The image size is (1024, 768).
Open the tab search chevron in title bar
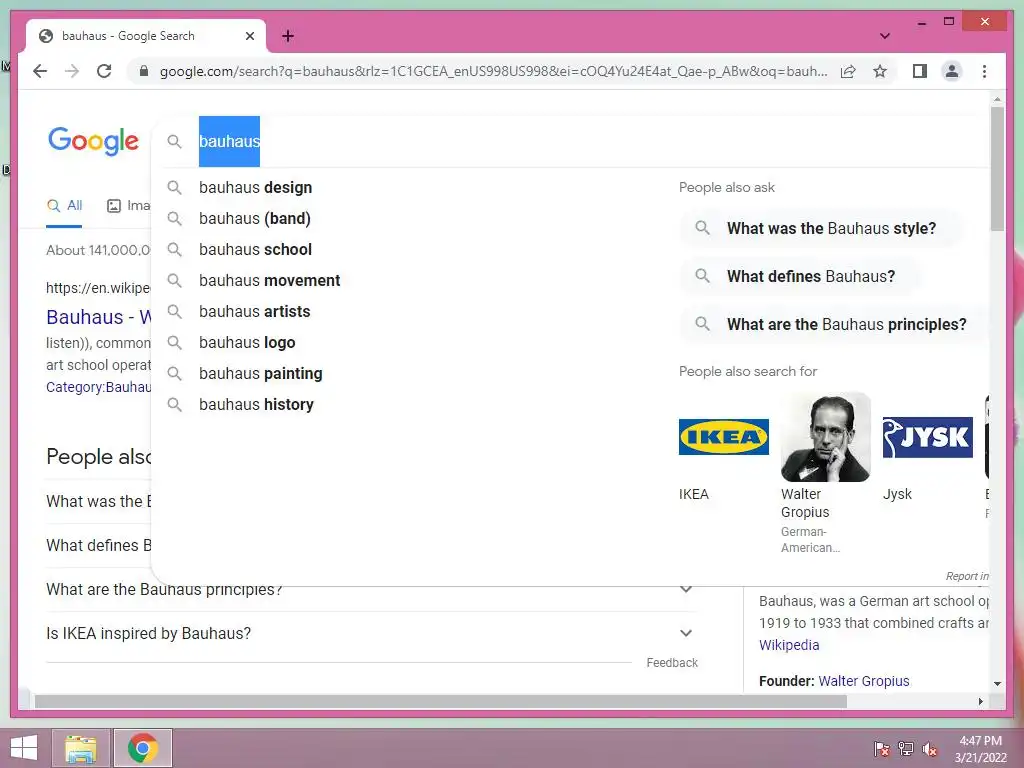[x=884, y=36]
